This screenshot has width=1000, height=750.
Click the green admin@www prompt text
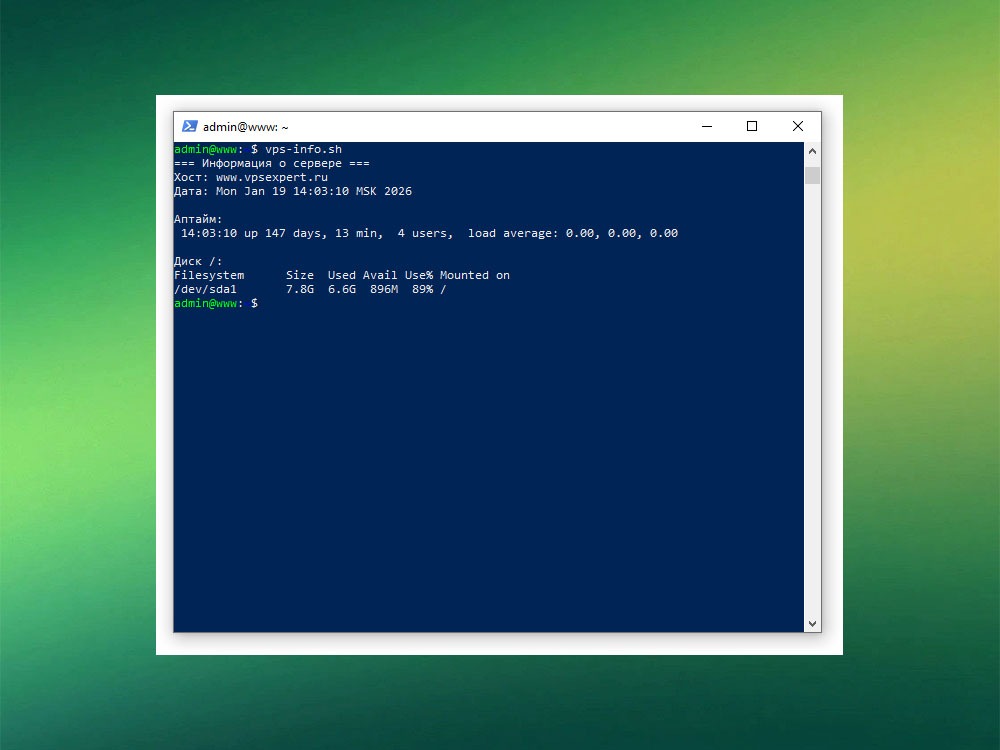(206, 148)
